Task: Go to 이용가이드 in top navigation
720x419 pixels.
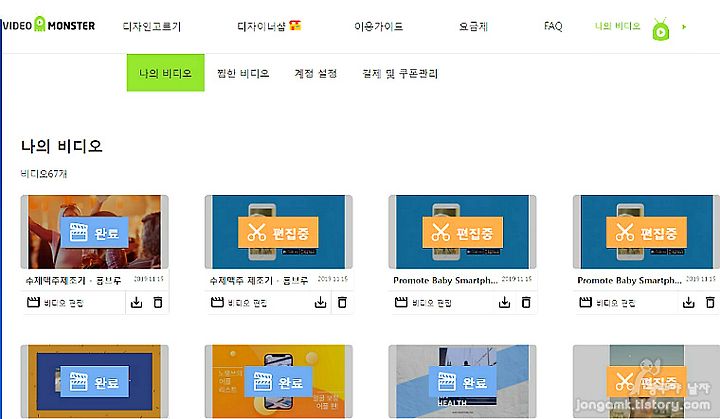Action: pyautogui.click(x=378, y=26)
